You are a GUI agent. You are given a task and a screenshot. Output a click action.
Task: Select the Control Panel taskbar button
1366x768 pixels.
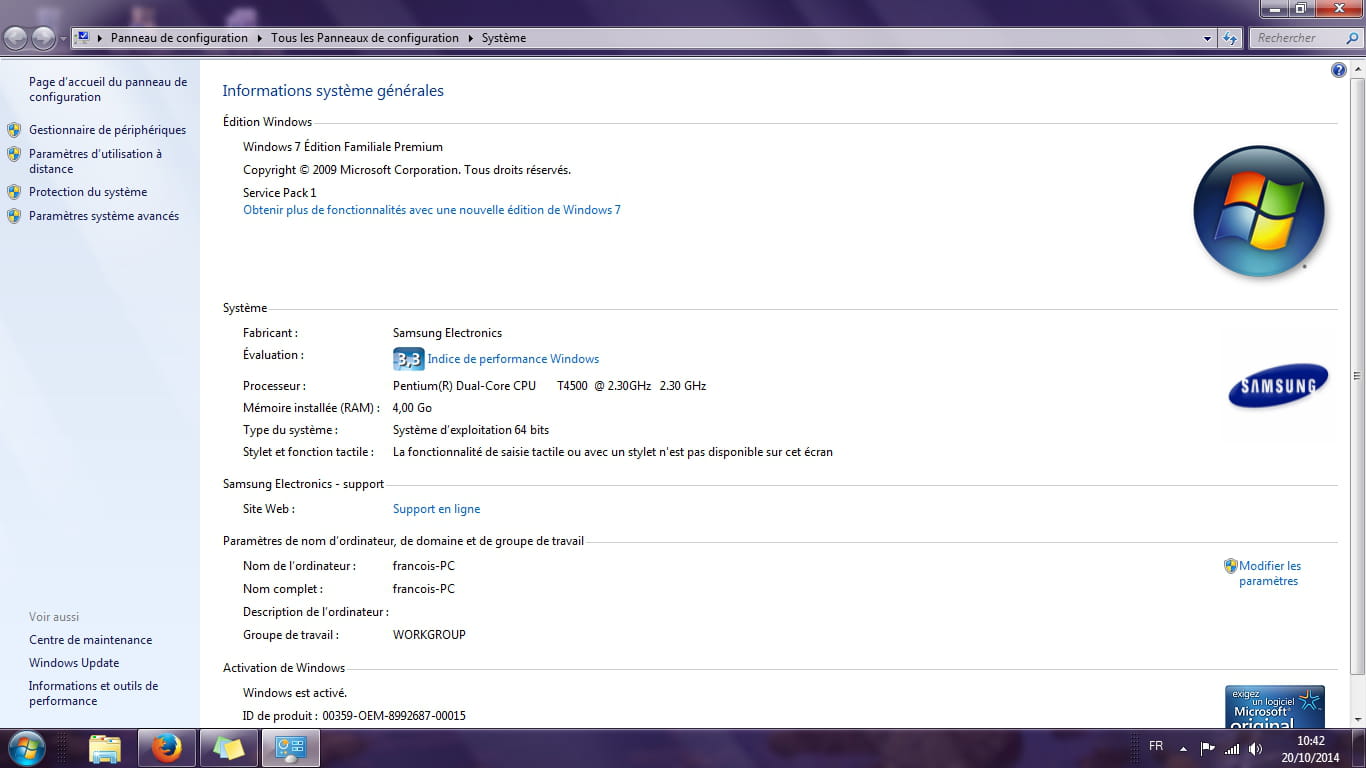pyautogui.click(x=291, y=748)
